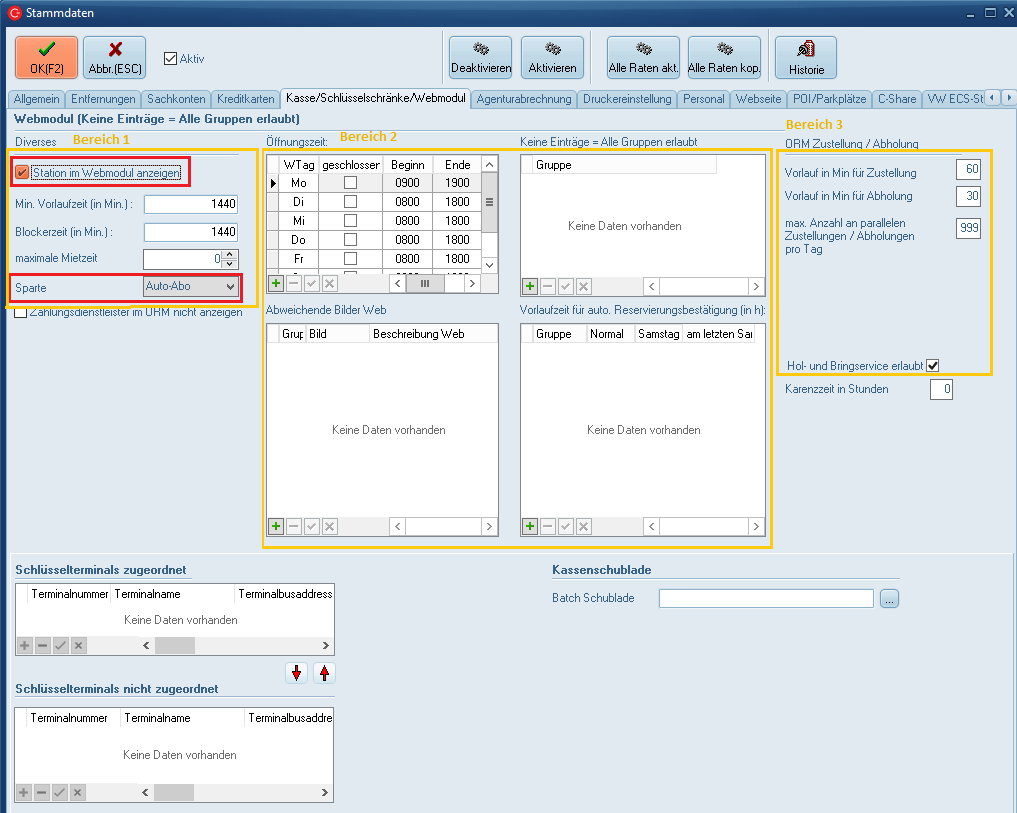Toggle Station im Webmodul anzeigen checkbox
This screenshot has height=813, width=1017.
pos(23,173)
